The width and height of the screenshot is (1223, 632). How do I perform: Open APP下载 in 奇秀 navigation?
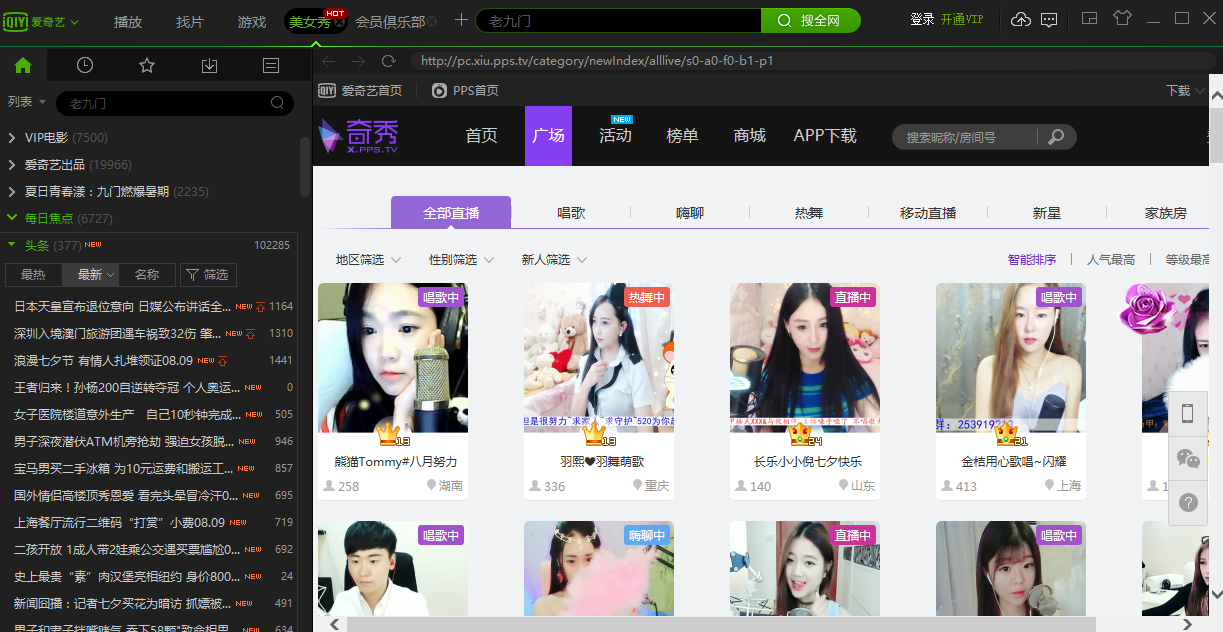pos(825,136)
